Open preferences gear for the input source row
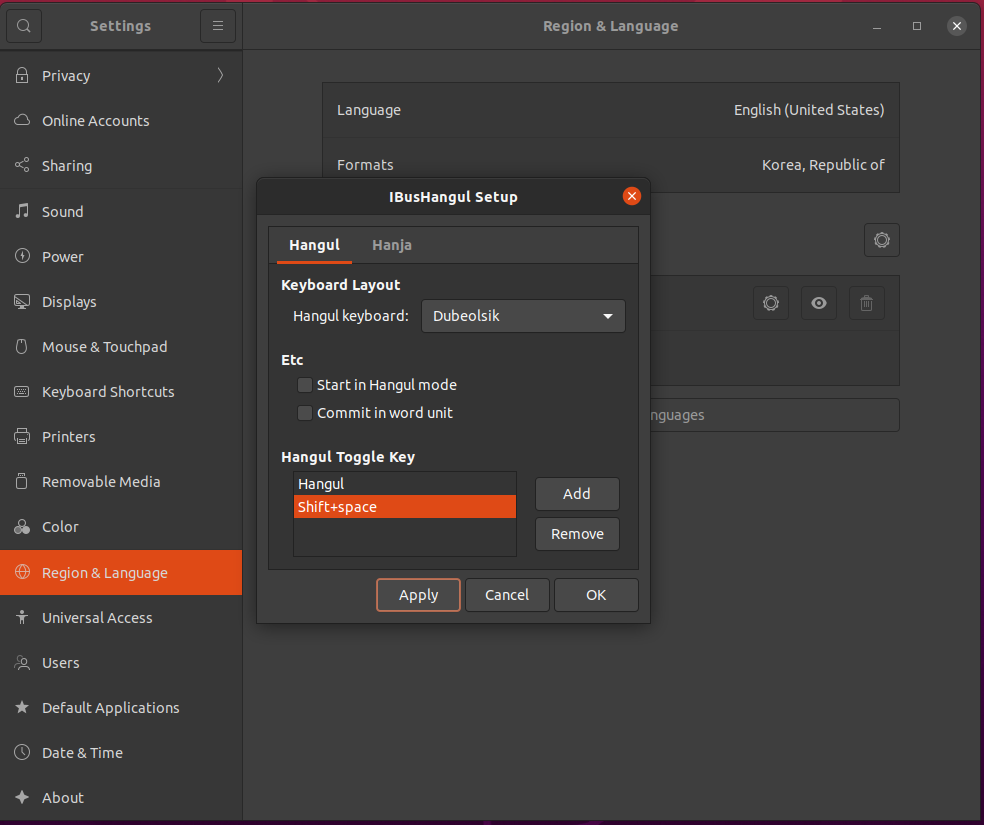984x825 pixels. tap(771, 303)
